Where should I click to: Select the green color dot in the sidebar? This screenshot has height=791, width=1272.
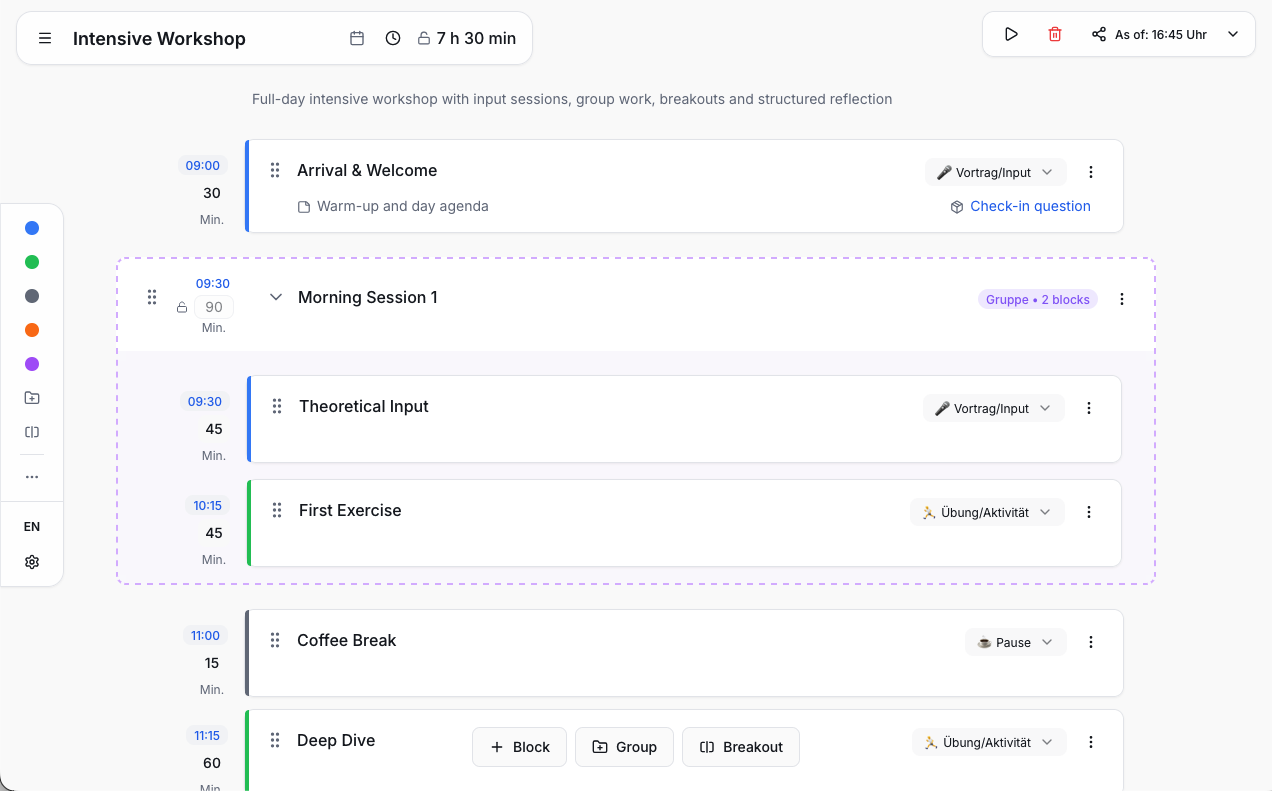pos(32,262)
